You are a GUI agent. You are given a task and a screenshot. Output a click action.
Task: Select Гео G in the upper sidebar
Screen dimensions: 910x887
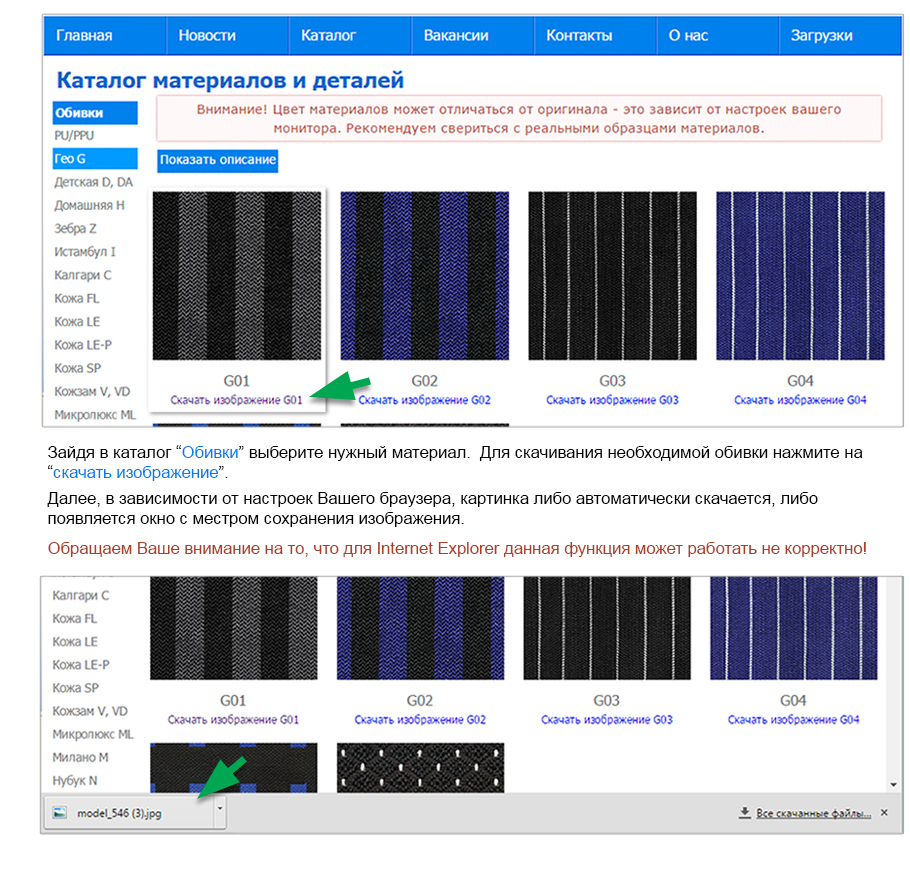tap(70, 159)
